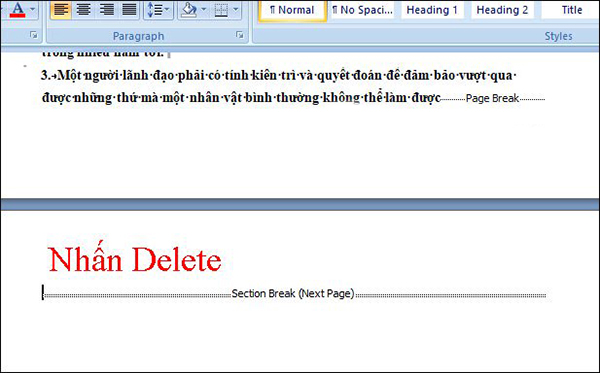Image resolution: width=600 pixels, height=373 pixels.
Task: Apply the Borders button
Action: click(x=221, y=9)
